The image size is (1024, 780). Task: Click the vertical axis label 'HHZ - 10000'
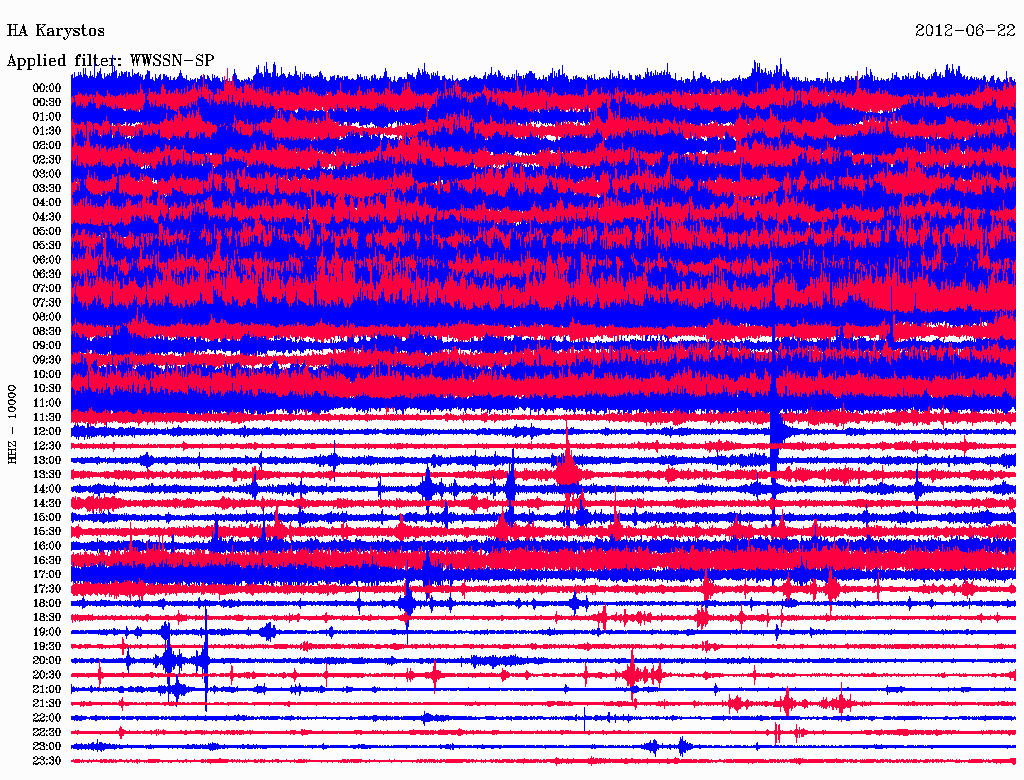pos(12,425)
